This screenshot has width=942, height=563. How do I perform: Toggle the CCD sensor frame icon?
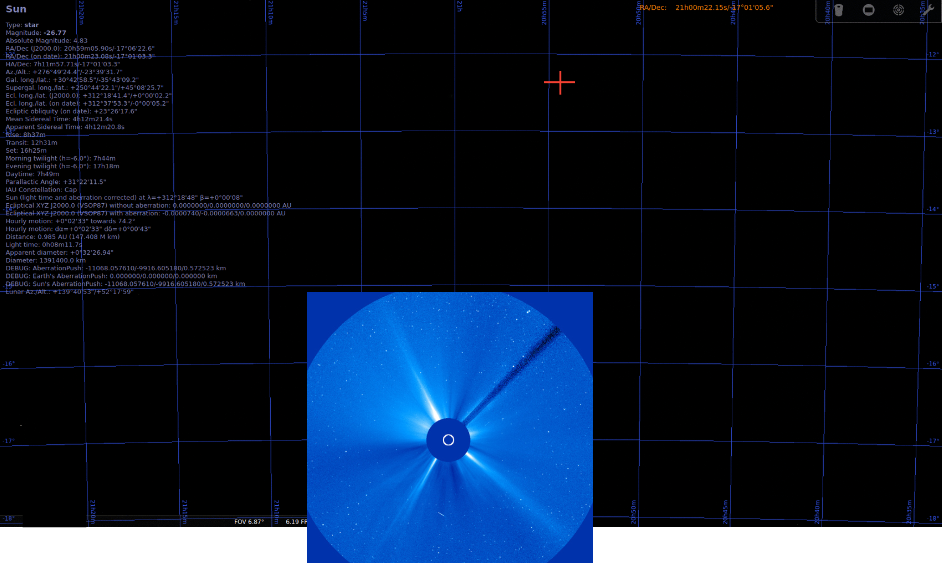869,10
